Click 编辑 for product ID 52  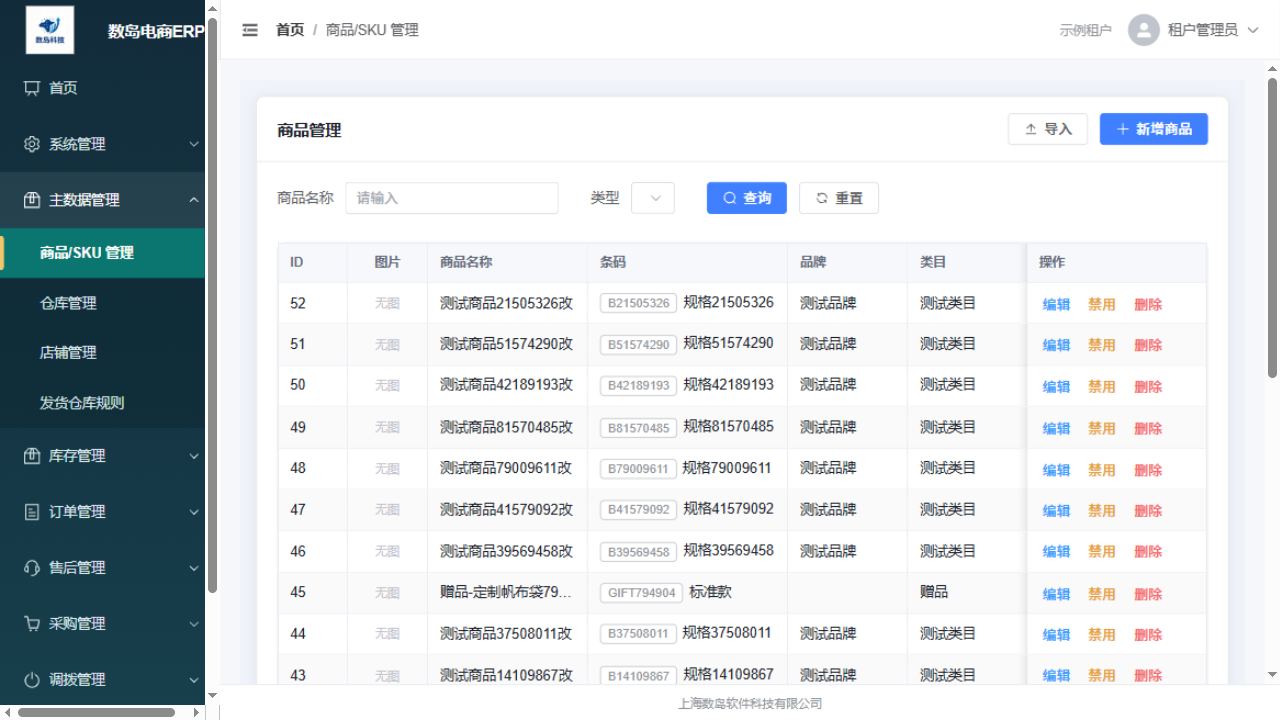tap(1056, 305)
